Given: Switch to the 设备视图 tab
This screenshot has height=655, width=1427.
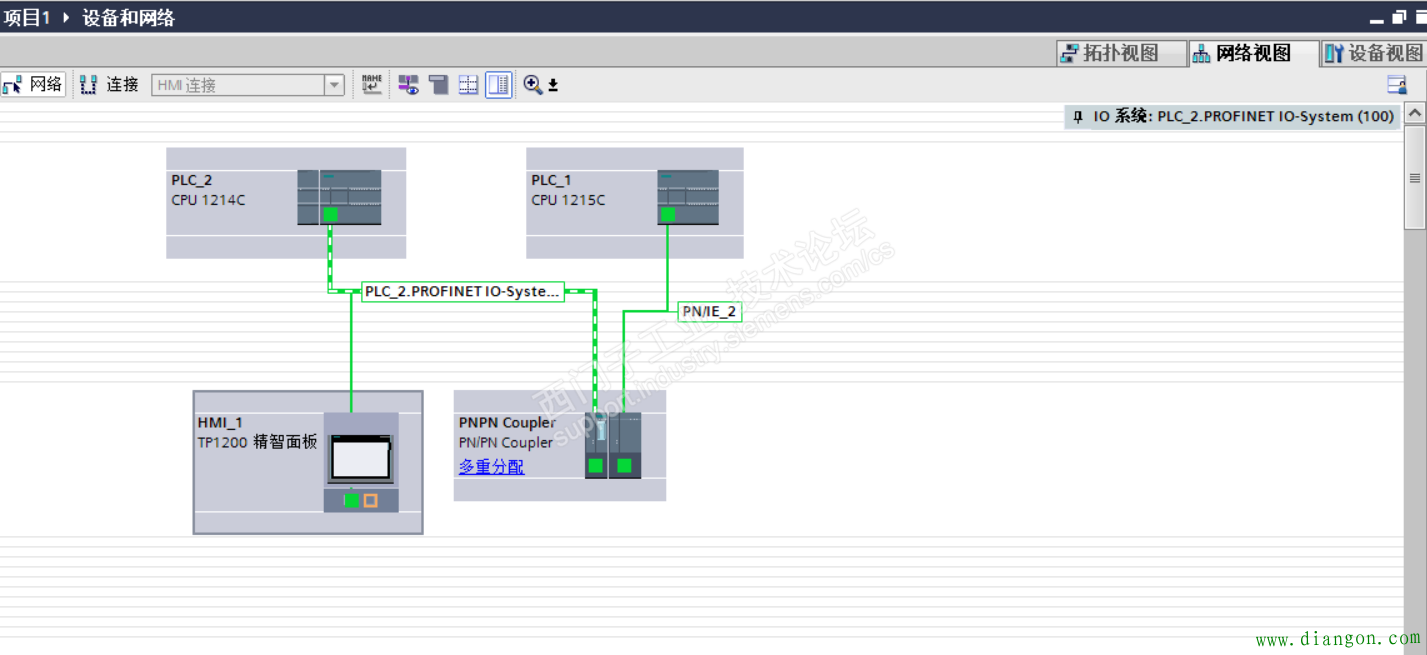Looking at the screenshot, I should 1374,54.
